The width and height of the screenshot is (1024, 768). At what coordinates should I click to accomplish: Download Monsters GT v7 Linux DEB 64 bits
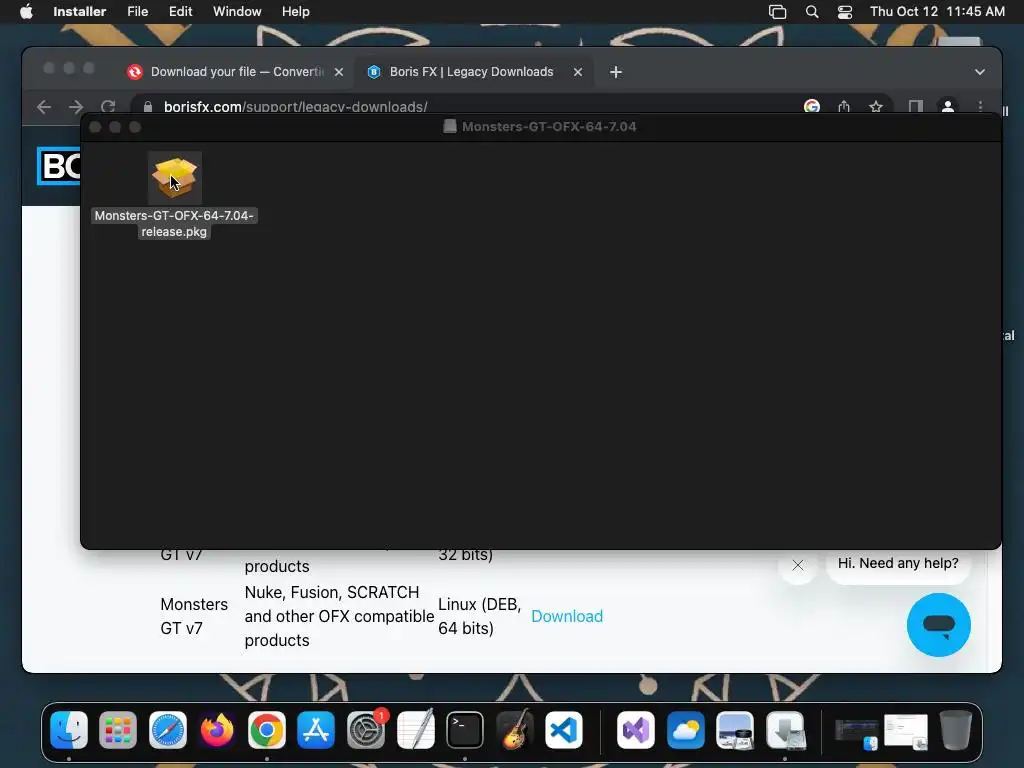click(567, 616)
